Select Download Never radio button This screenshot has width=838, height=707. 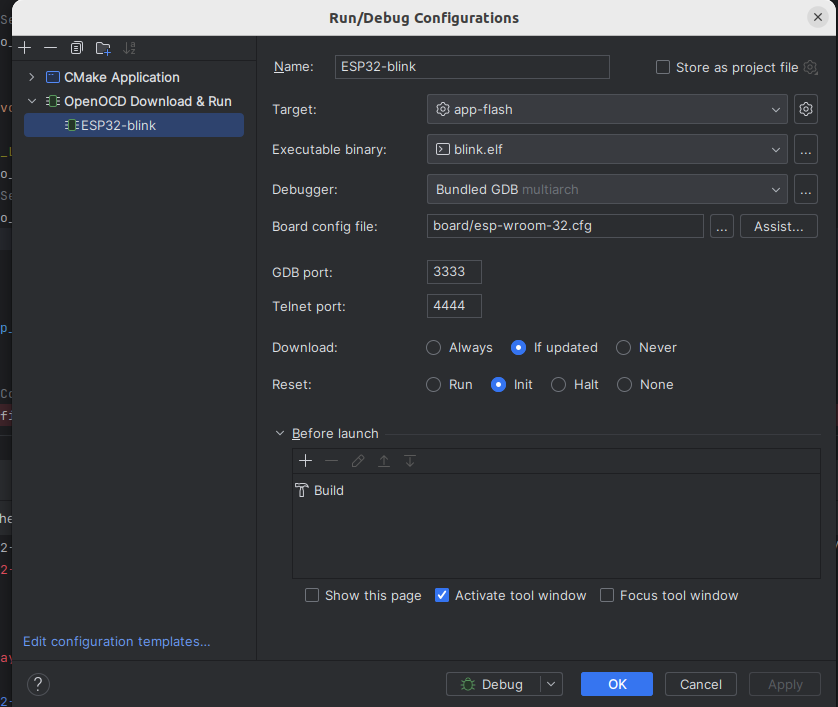[x=623, y=348]
